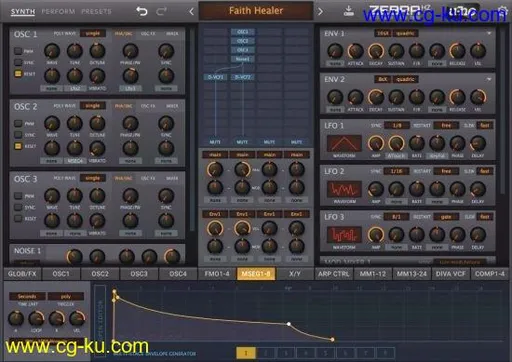Click the oscillator panel vertical scrollbar
Screen dimensions: 512x362
tap(192, 130)
